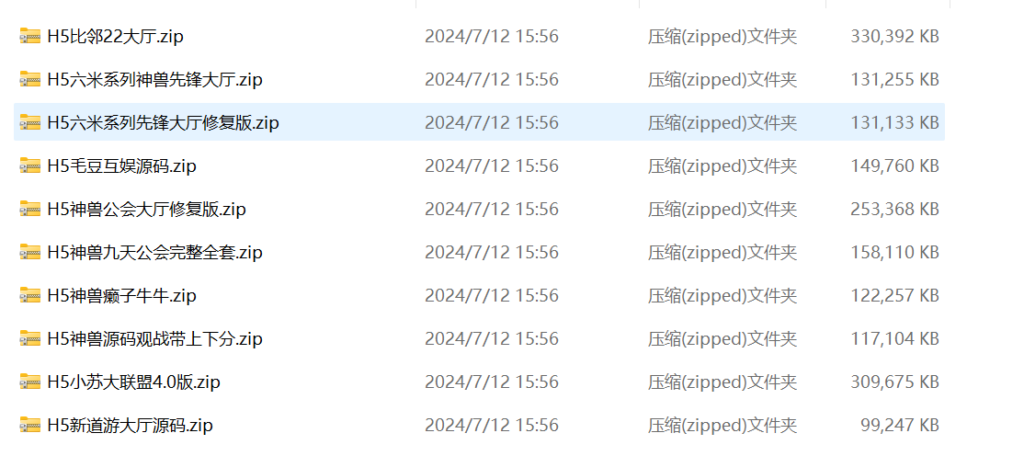This screenshot has height=456, width=1024.
Task: Select the file name H5神兽癞子牛牛.zip
Action: click(121, 296)
